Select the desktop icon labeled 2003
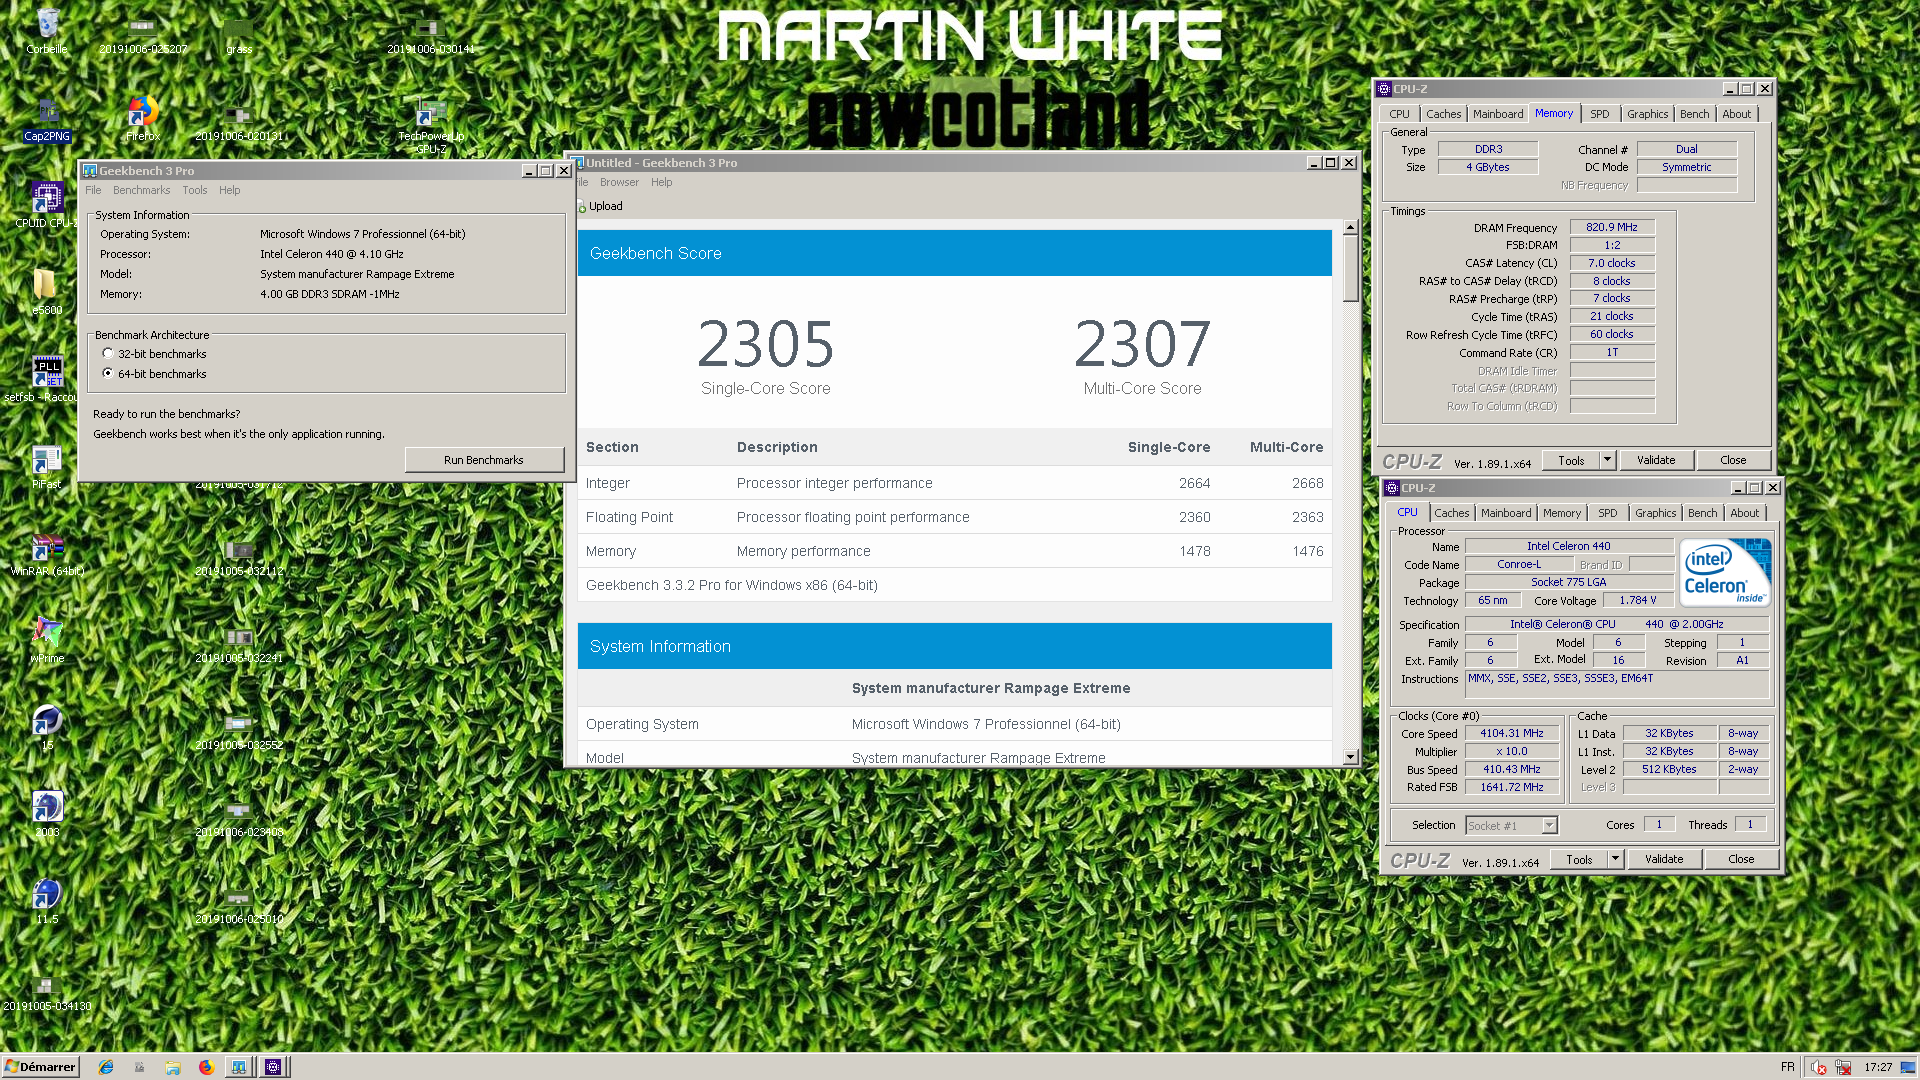The image size is (1920, 1080). pyautogui.click(x=47, y=814)
